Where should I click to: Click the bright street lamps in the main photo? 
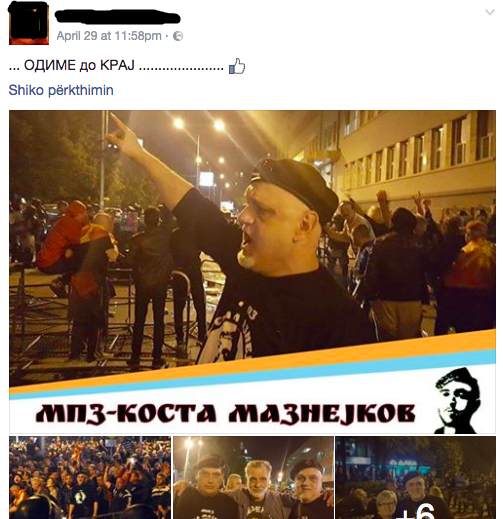[199, 124]
